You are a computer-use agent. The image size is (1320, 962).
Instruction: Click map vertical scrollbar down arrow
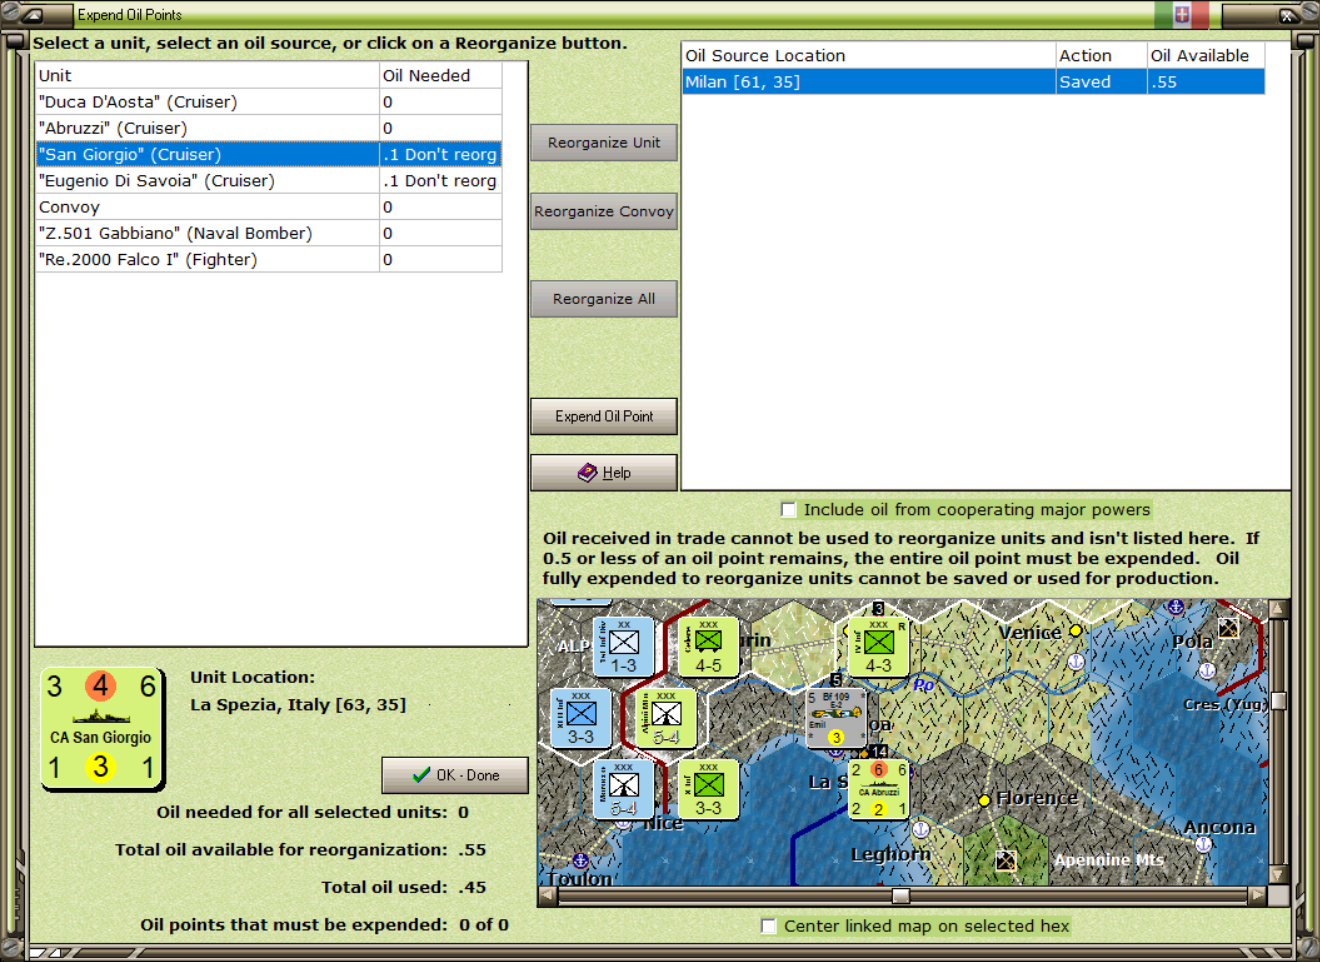coord(1278,874)
